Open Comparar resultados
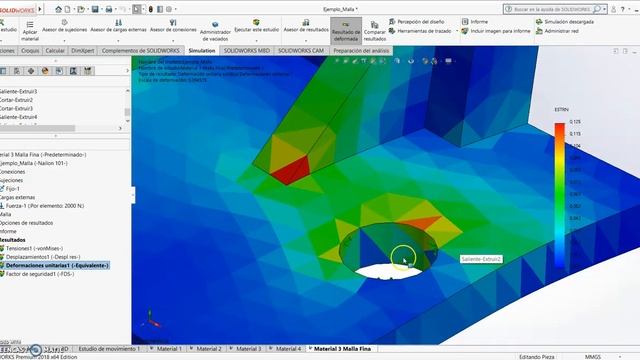This screenshot has height=360, width=640. (375, 31)
